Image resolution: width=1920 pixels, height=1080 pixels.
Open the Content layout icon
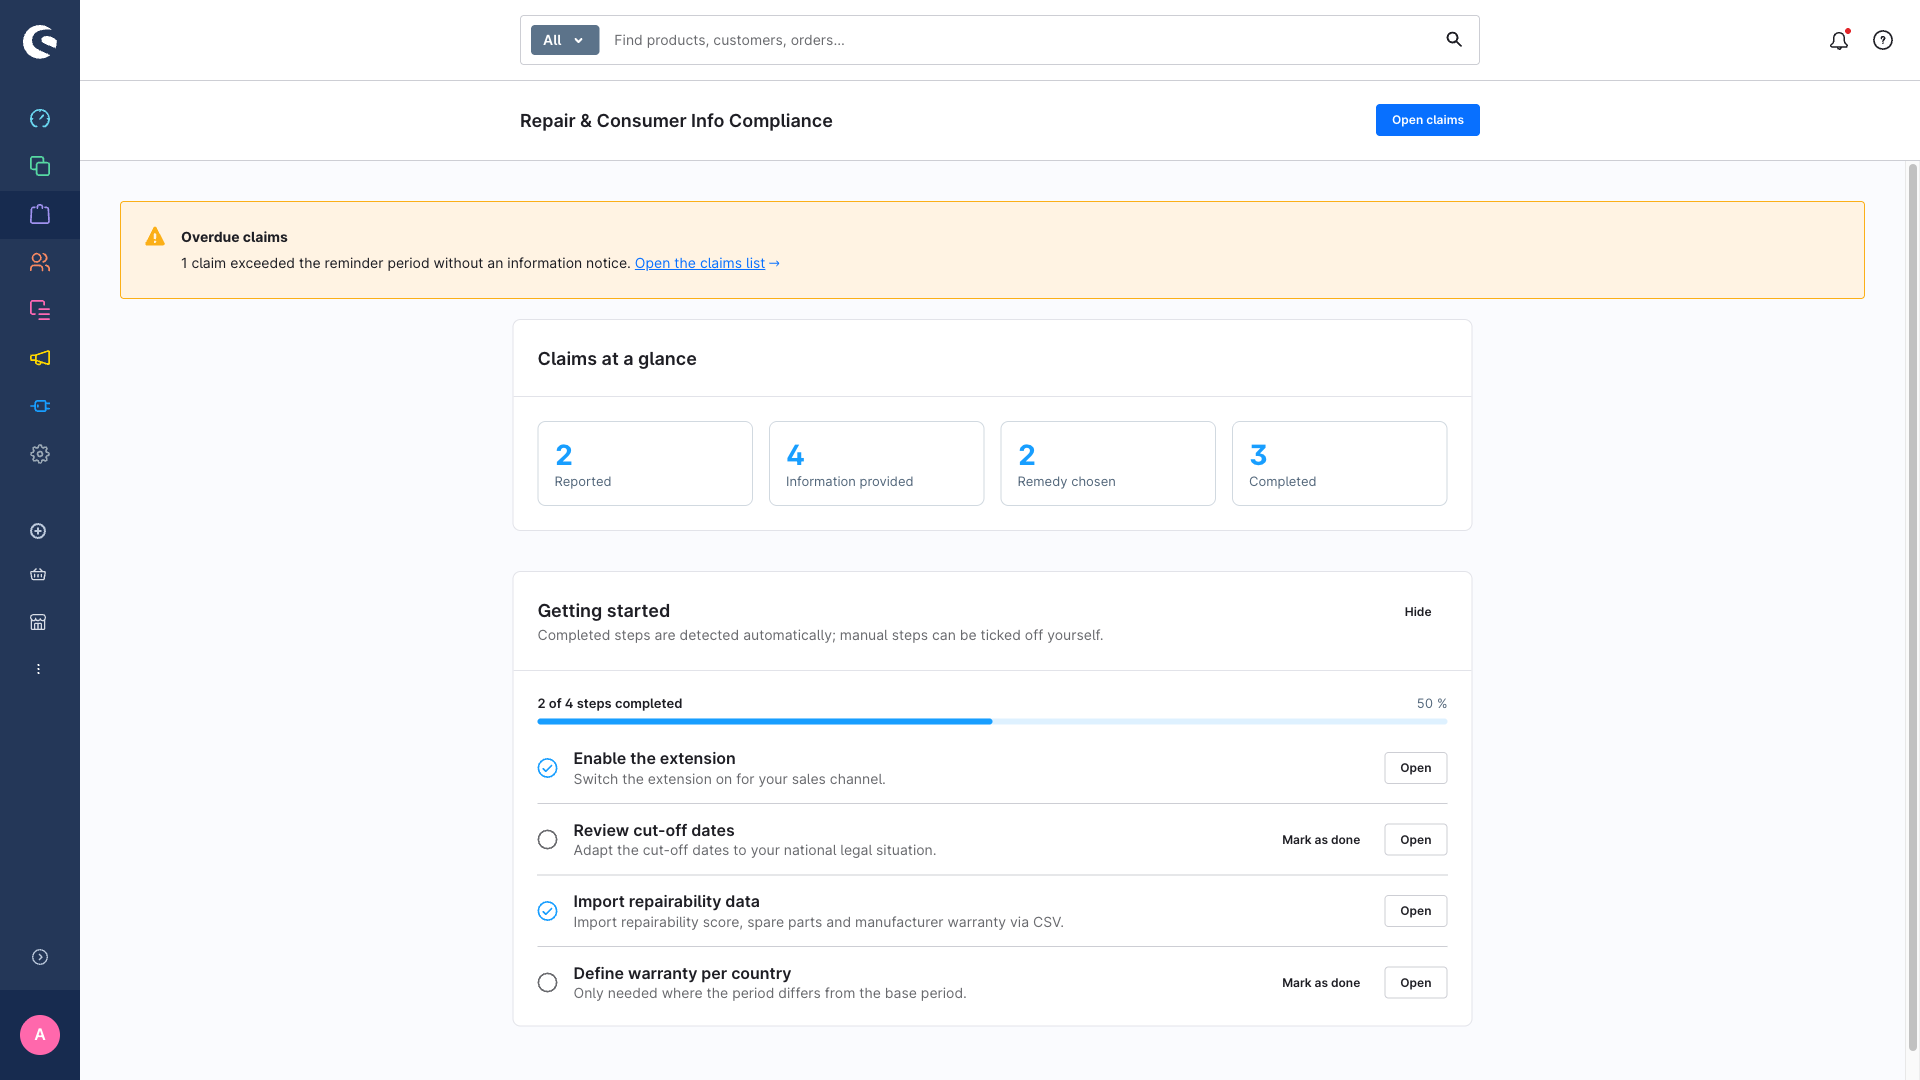(40, 310)
